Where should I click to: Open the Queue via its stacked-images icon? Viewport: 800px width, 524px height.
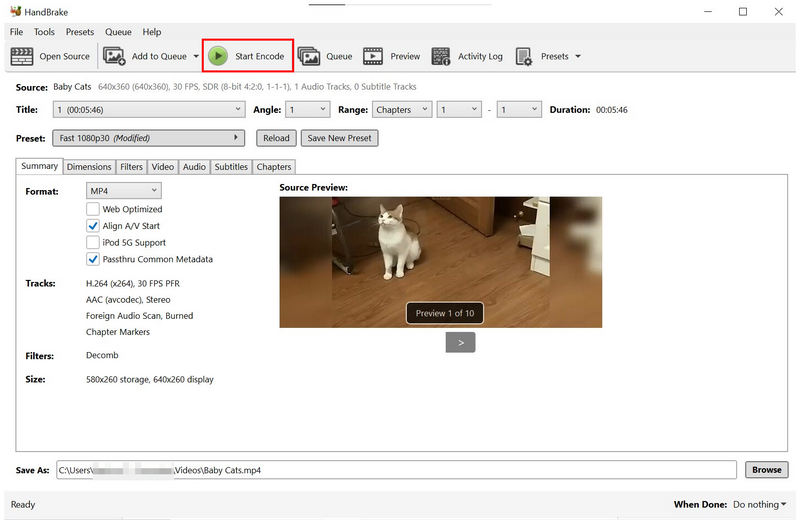pos(309,56)
